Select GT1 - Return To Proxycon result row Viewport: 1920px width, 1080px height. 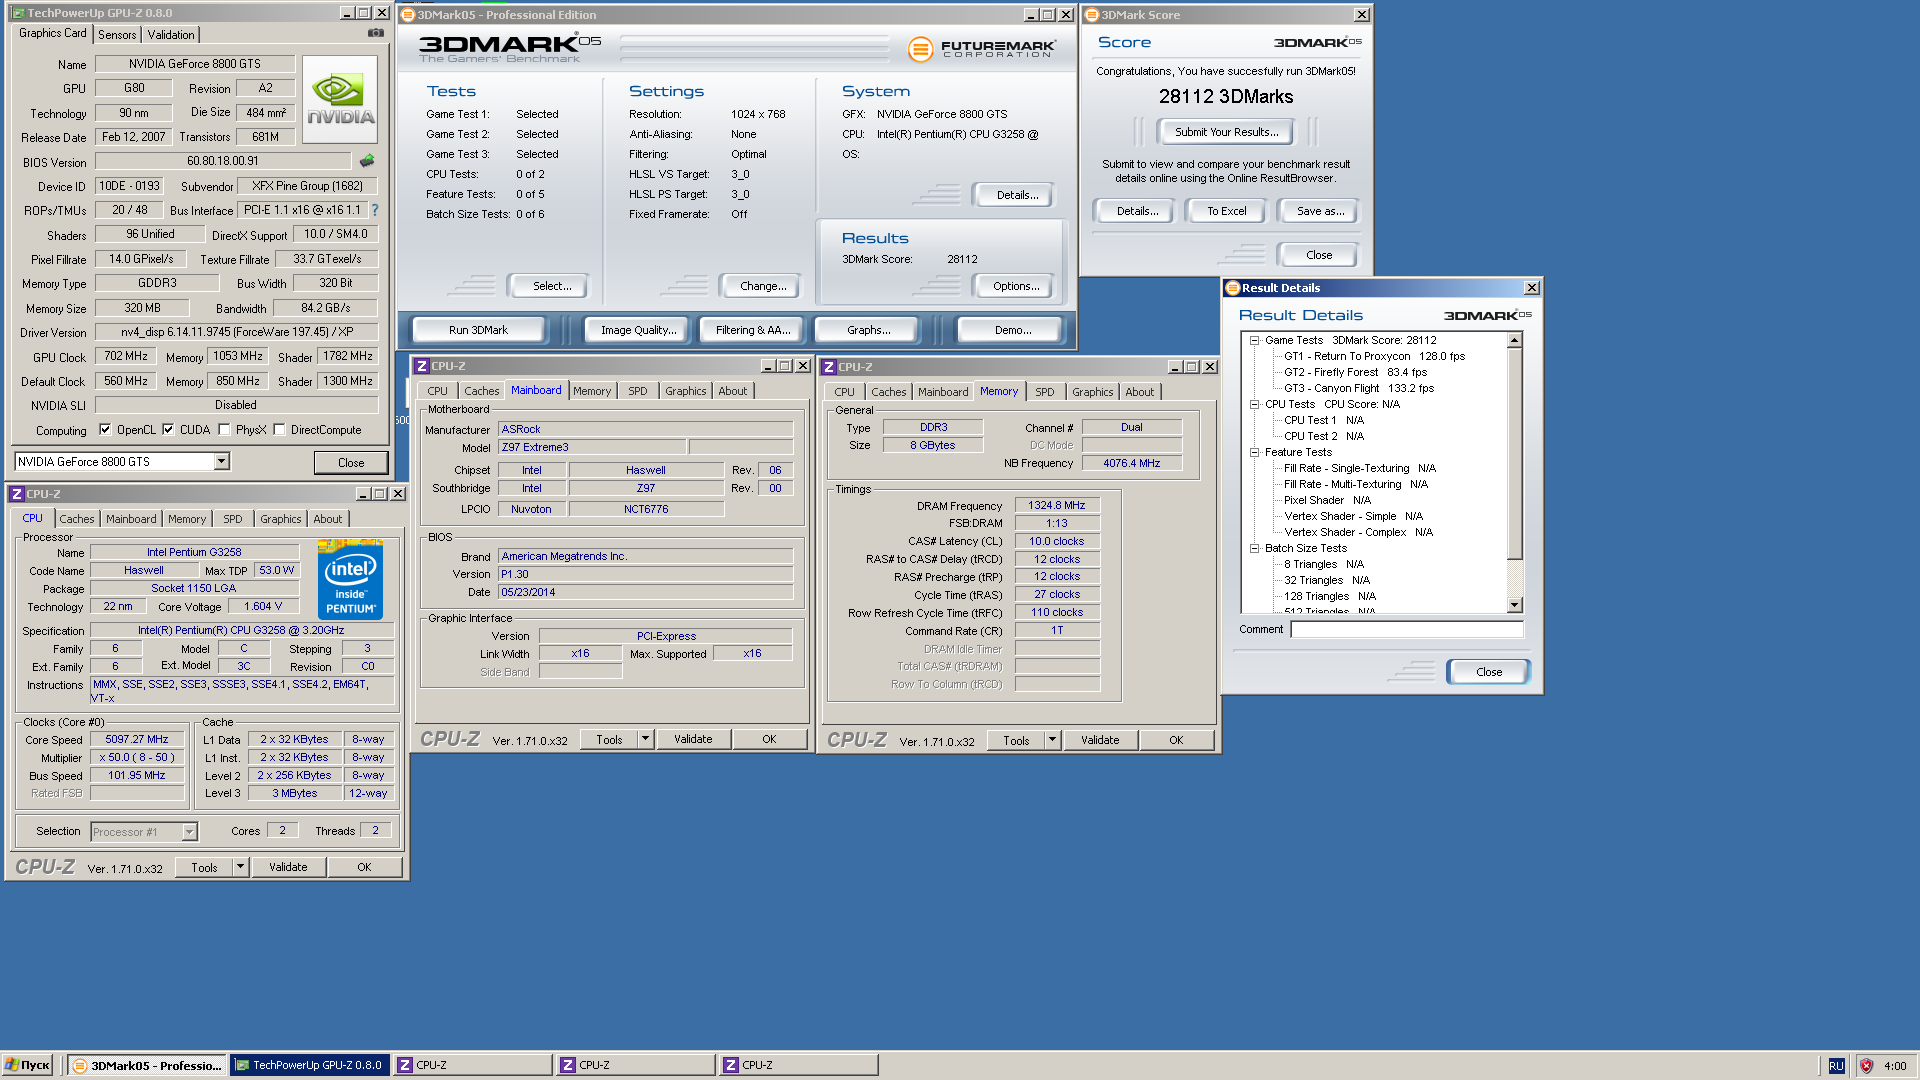(x=1374, y=356)
